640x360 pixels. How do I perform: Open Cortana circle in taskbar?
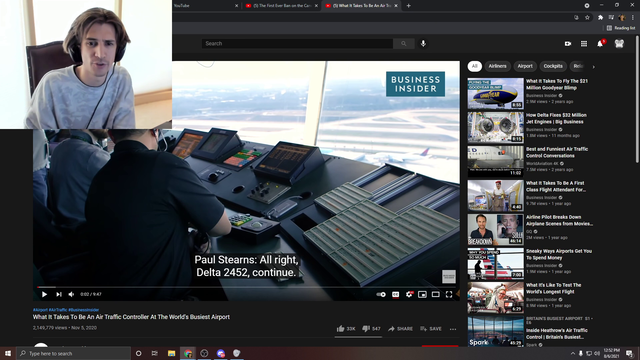[138, 353]
